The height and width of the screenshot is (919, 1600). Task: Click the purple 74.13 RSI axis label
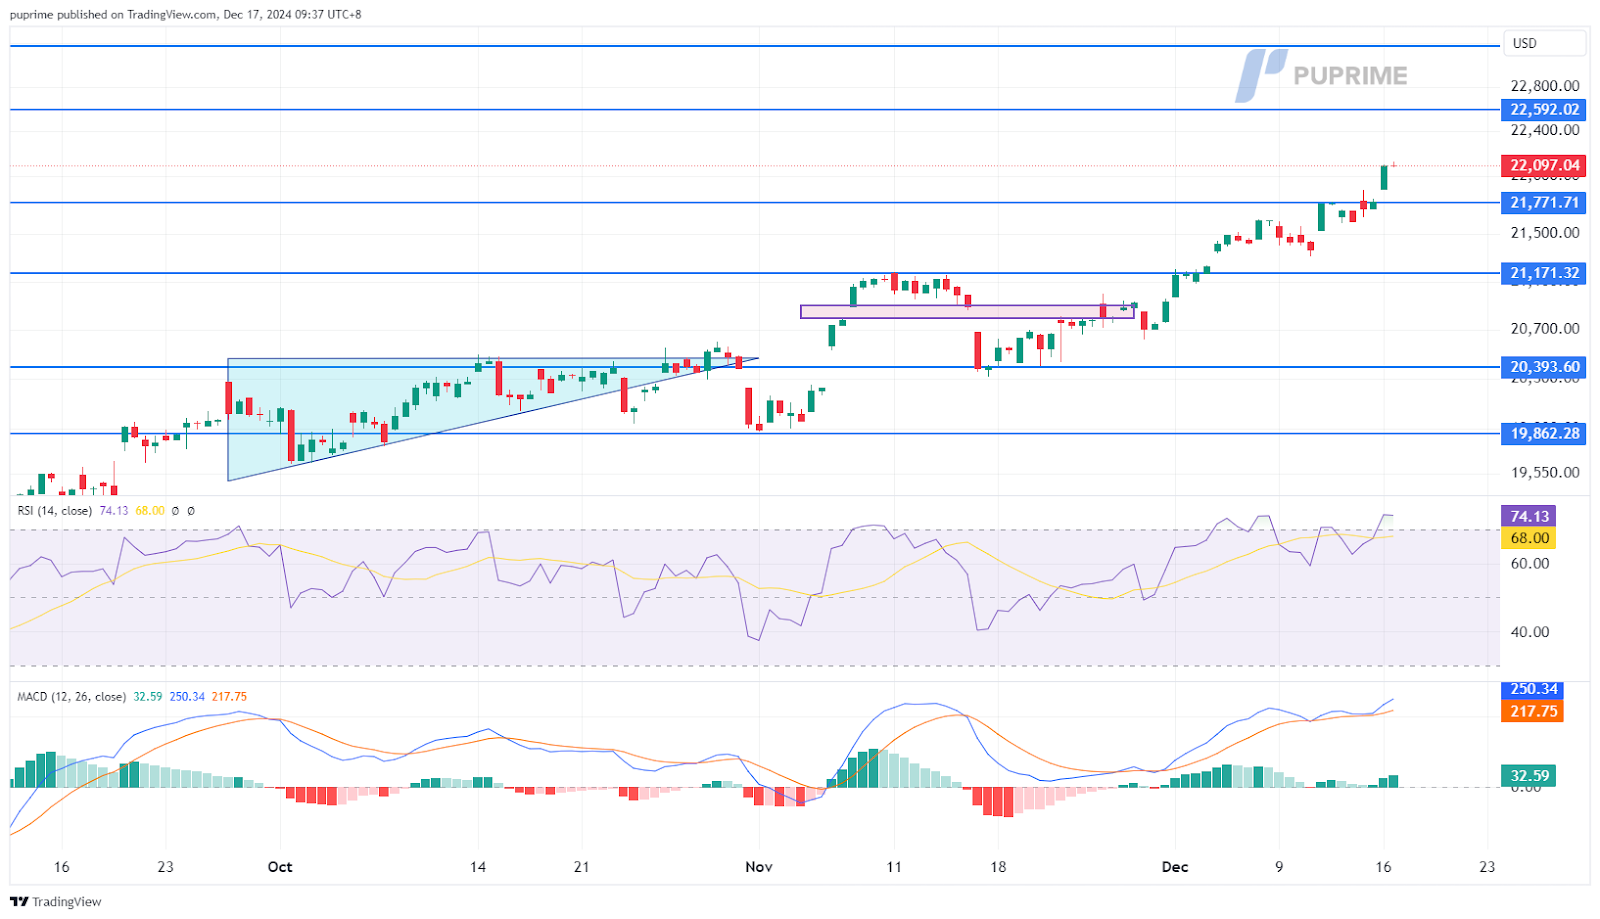(1529, 517)
